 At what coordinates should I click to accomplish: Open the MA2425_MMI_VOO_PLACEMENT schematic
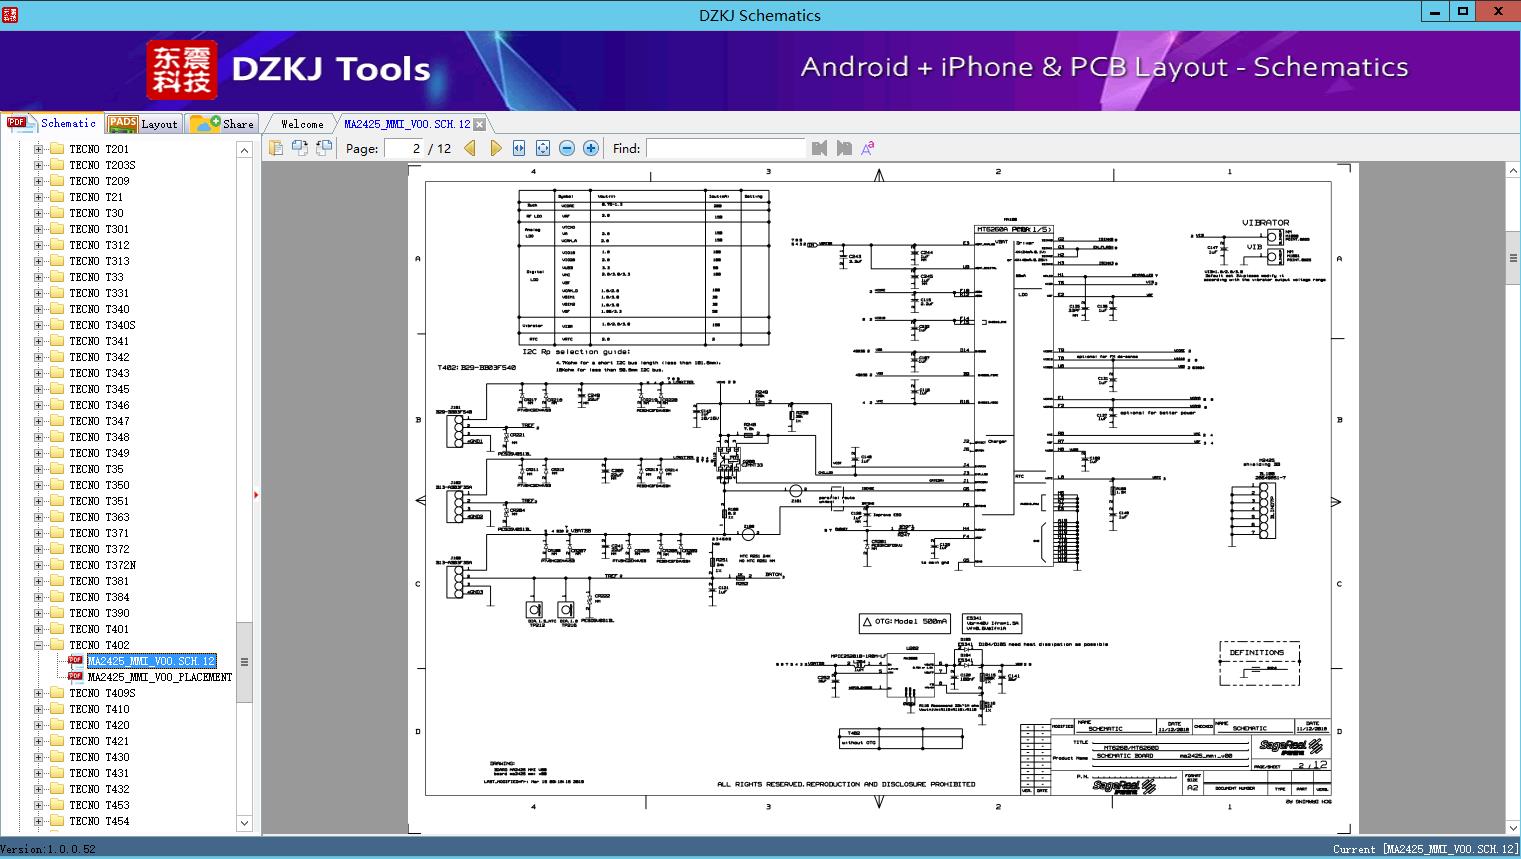tap(159, 676)
